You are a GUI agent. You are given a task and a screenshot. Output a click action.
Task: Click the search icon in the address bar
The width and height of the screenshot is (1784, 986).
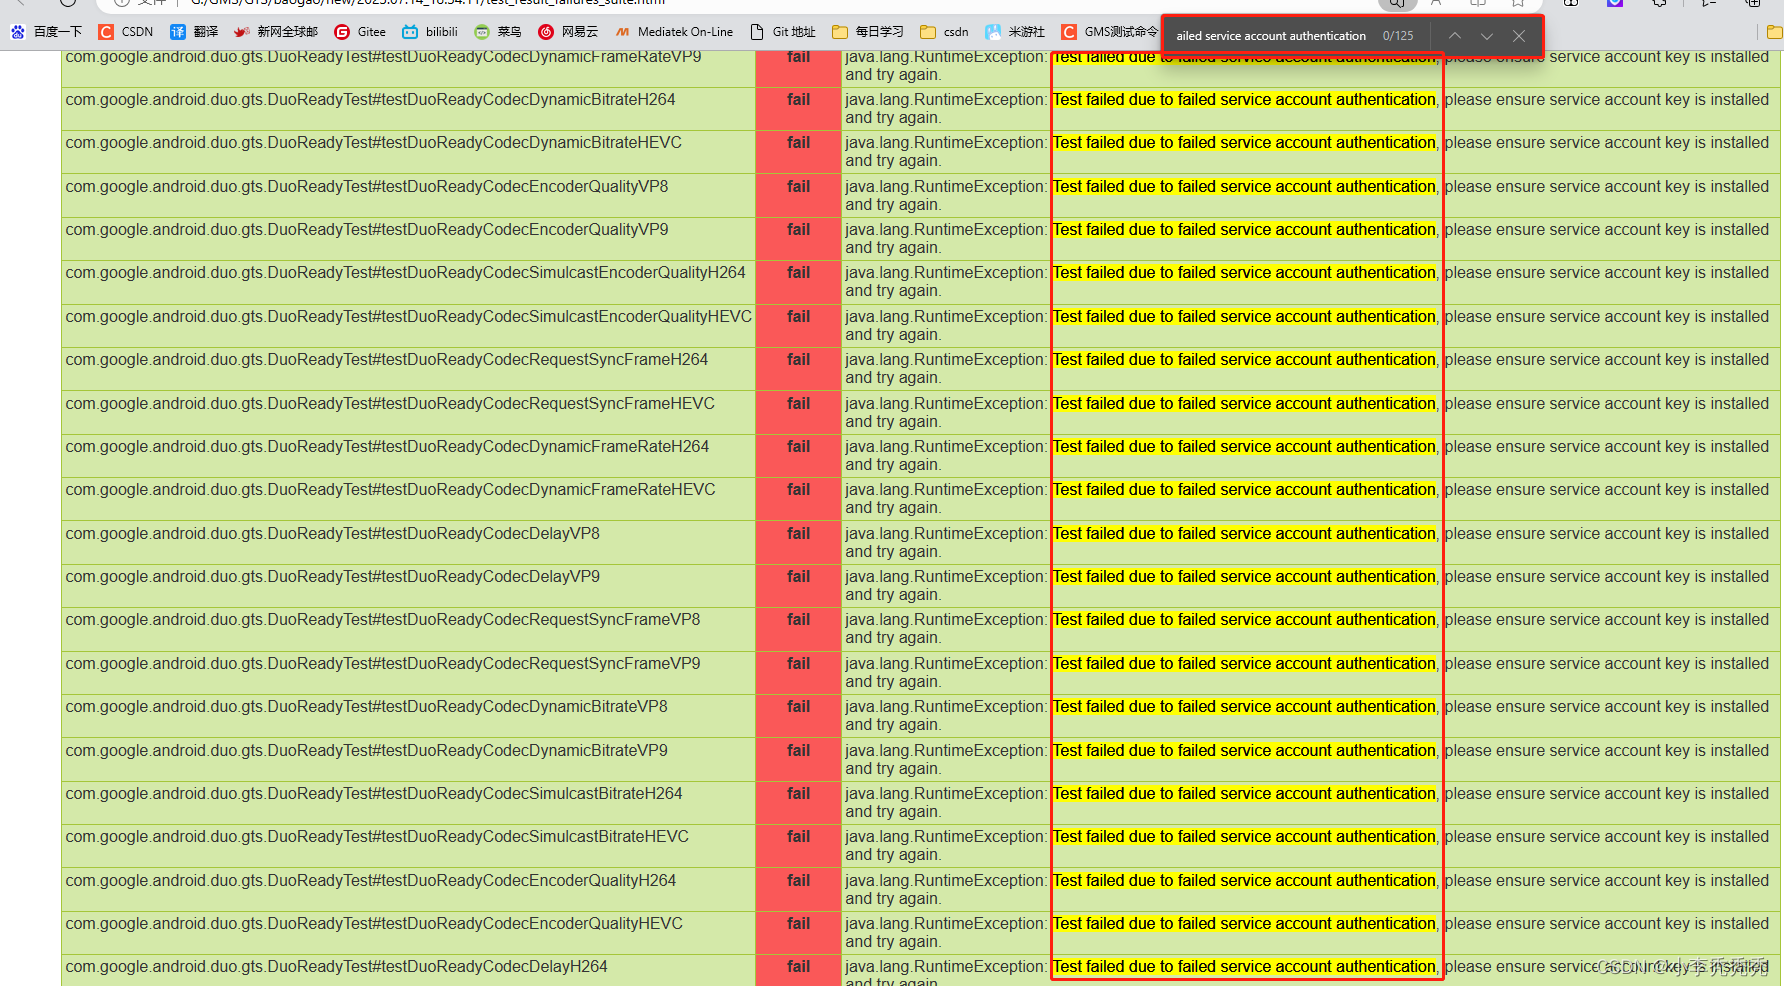pos(1396,4)
